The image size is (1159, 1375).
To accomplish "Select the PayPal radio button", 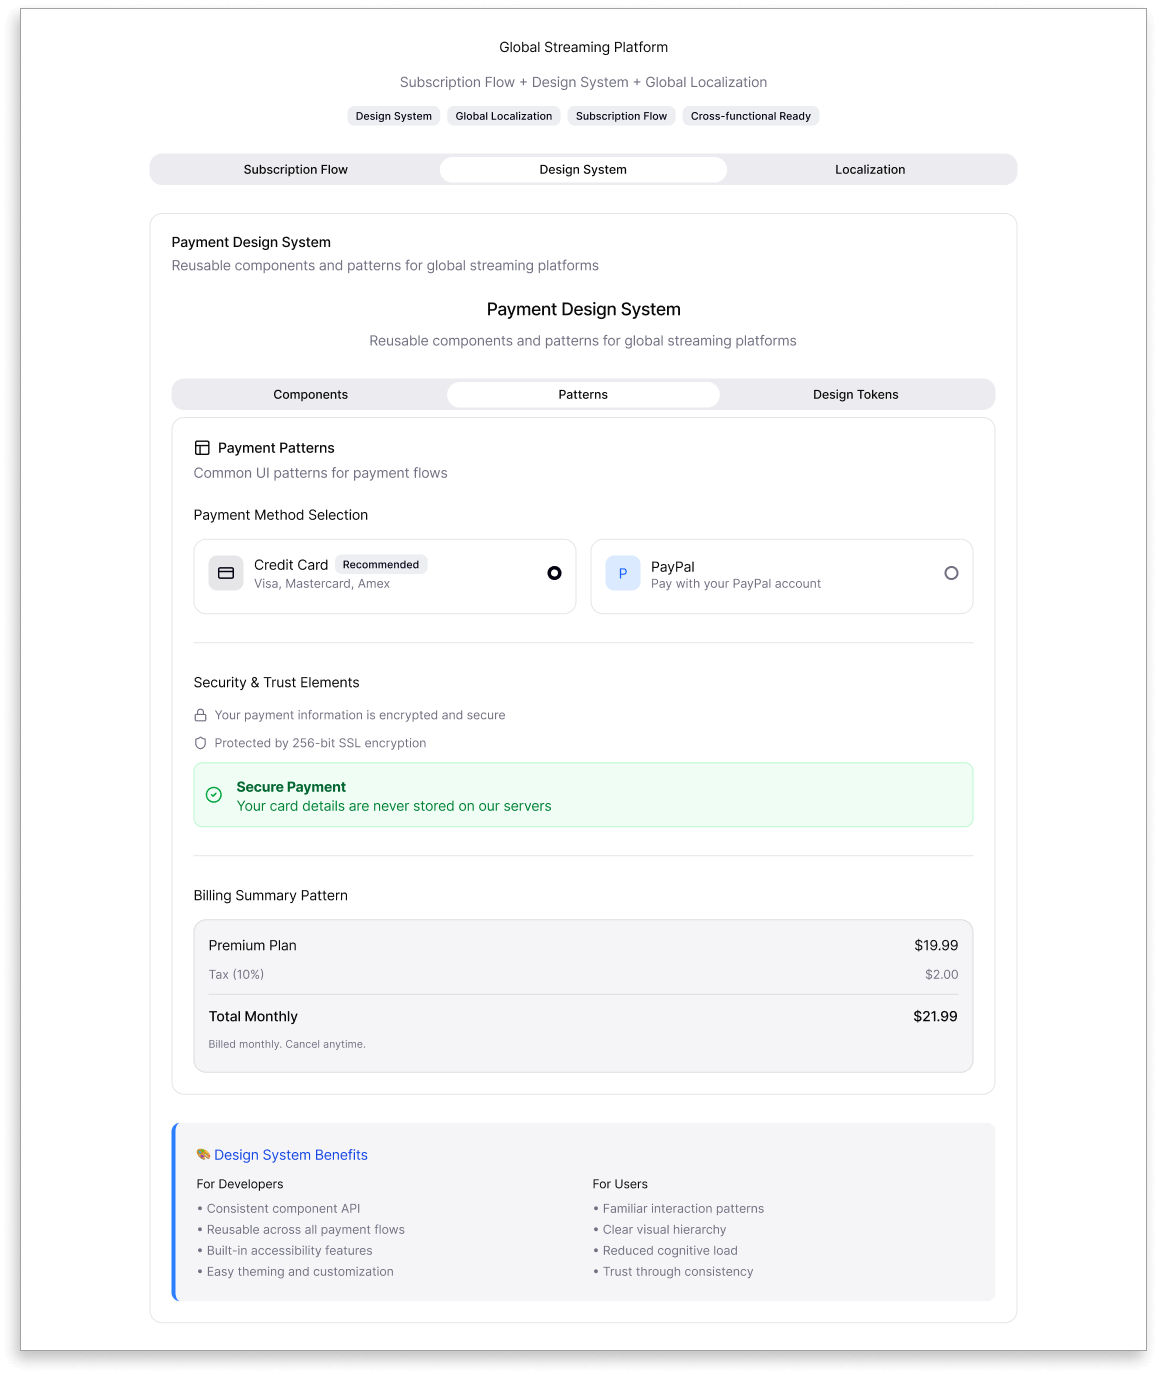I will pyautogui.click(x=951, y=573).
